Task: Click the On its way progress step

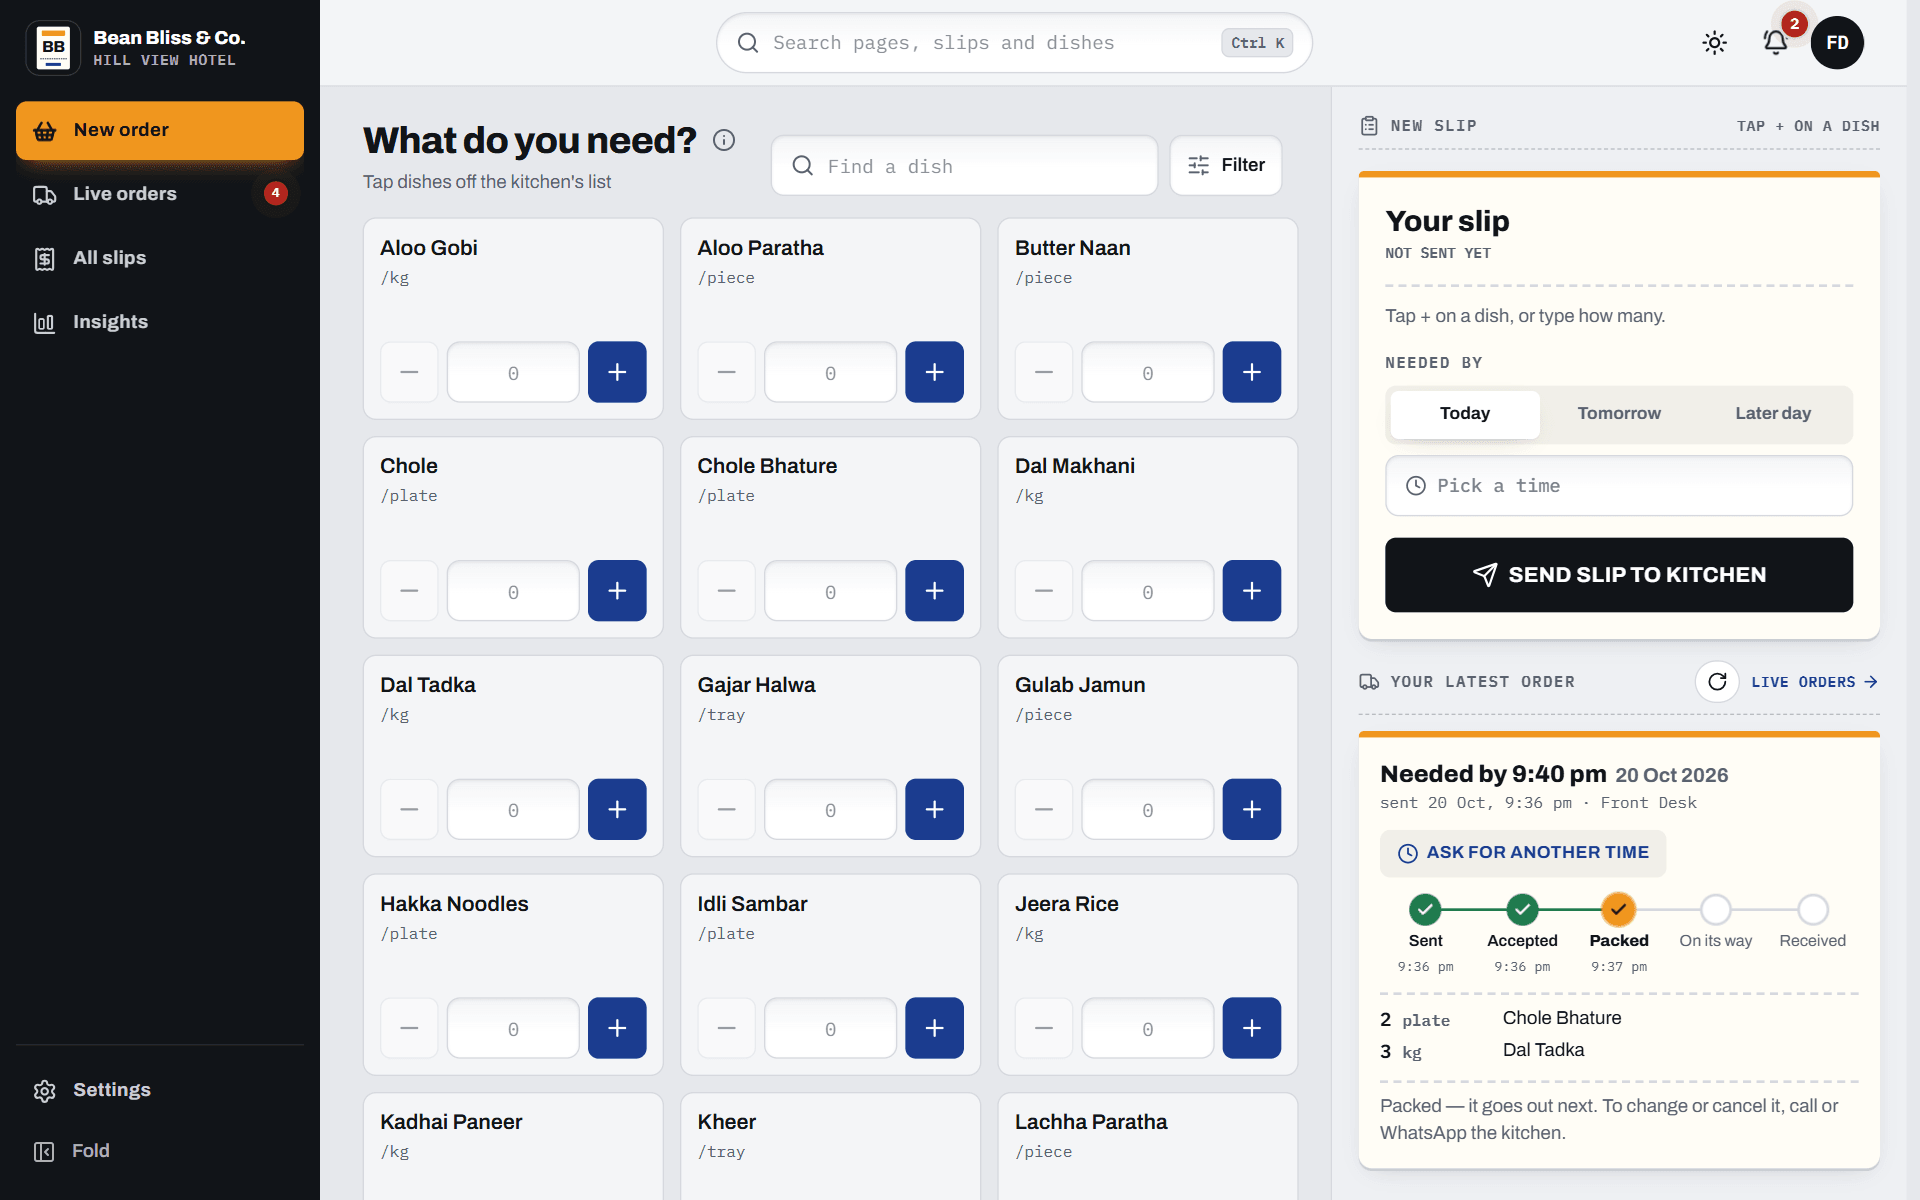Action: (1715, 910)
